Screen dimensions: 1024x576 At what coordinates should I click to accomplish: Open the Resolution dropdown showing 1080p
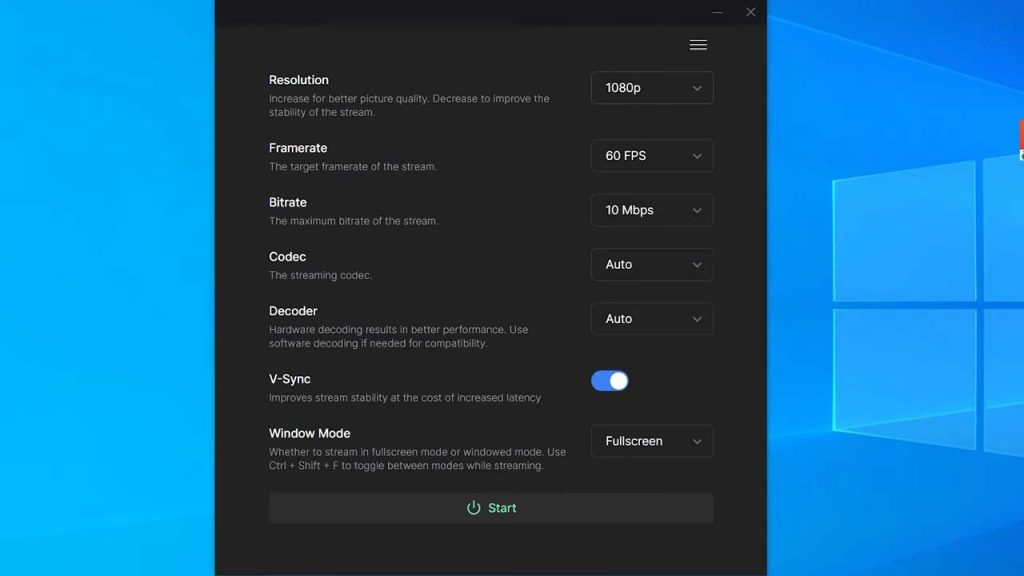point(652,88)
